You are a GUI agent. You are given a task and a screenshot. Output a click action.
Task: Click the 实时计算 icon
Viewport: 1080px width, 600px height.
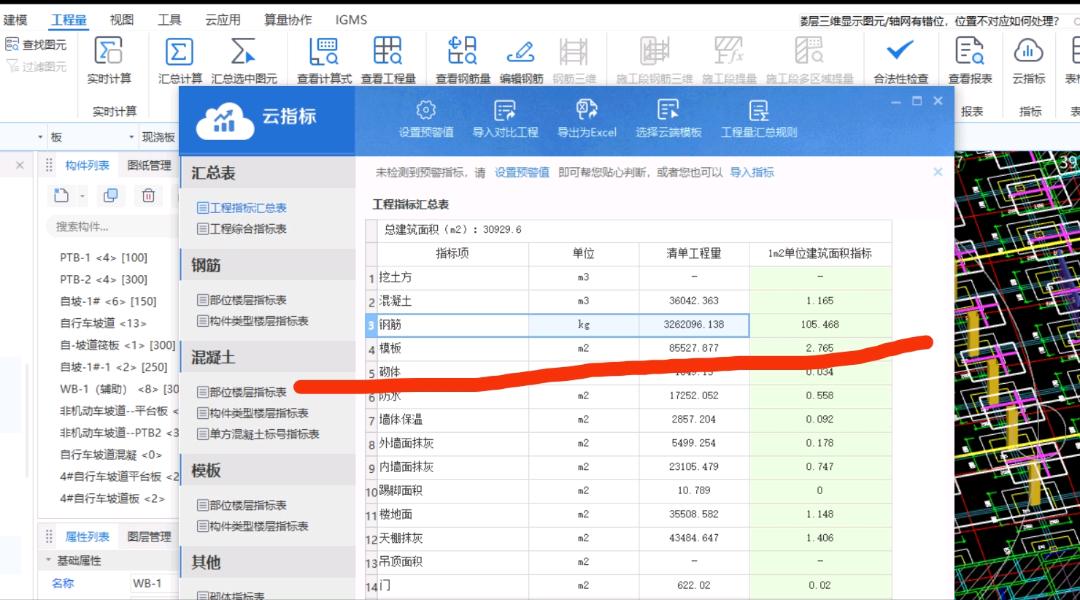click(x=108, y=51)
